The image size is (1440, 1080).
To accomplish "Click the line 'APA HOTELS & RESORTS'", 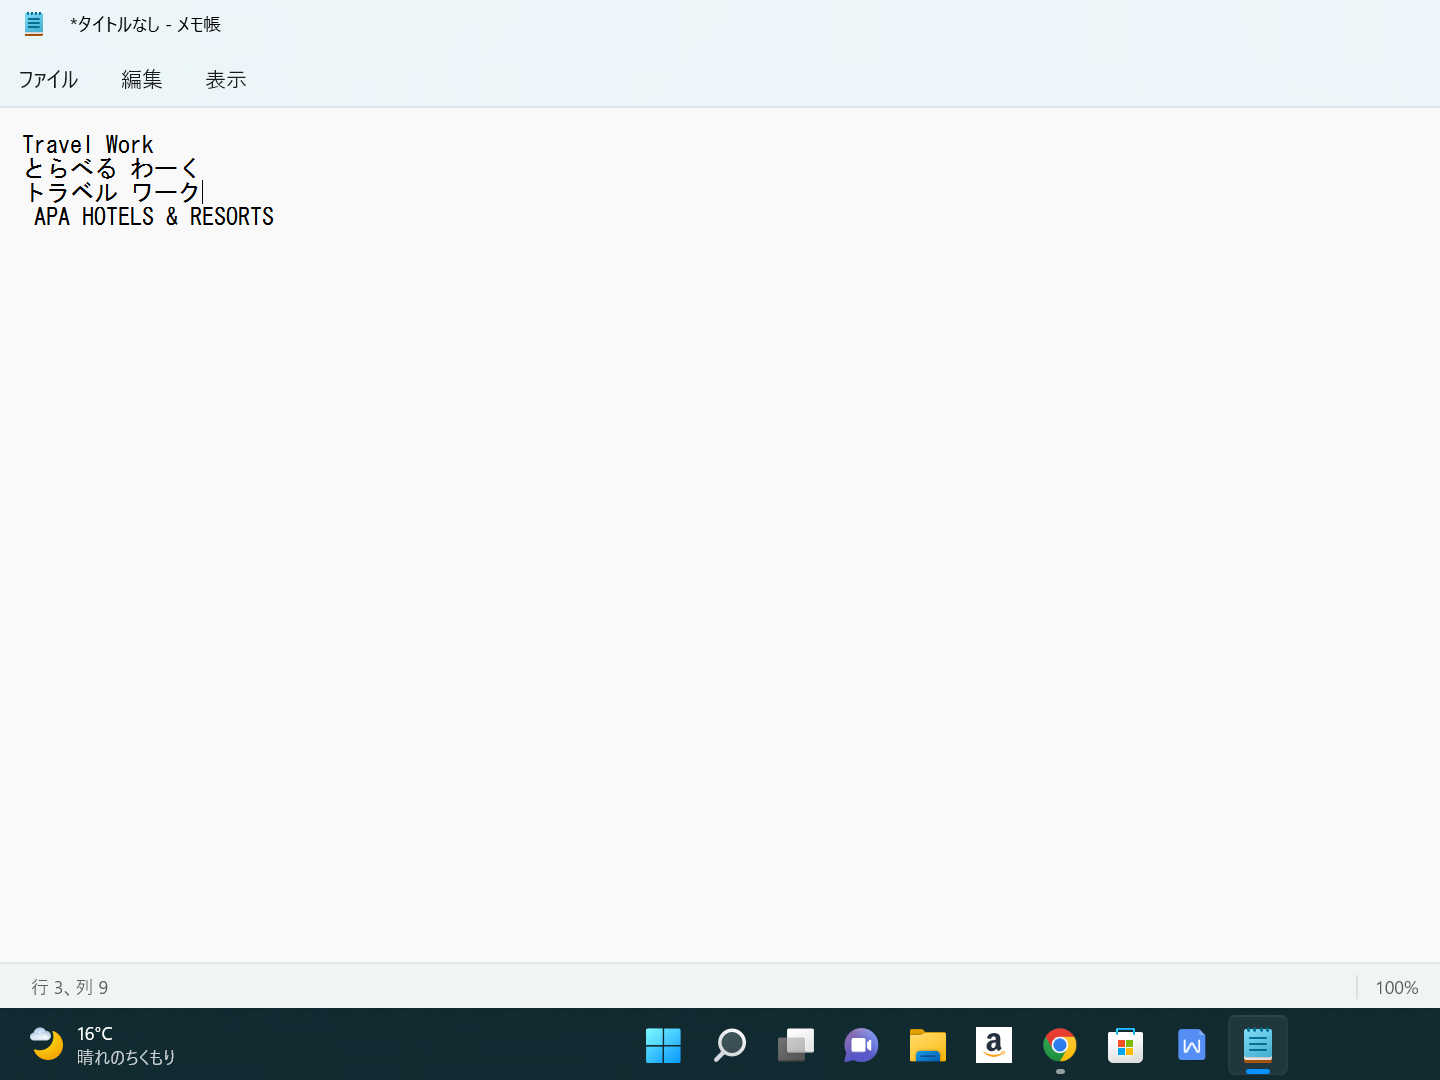I will tap(154, 217).
